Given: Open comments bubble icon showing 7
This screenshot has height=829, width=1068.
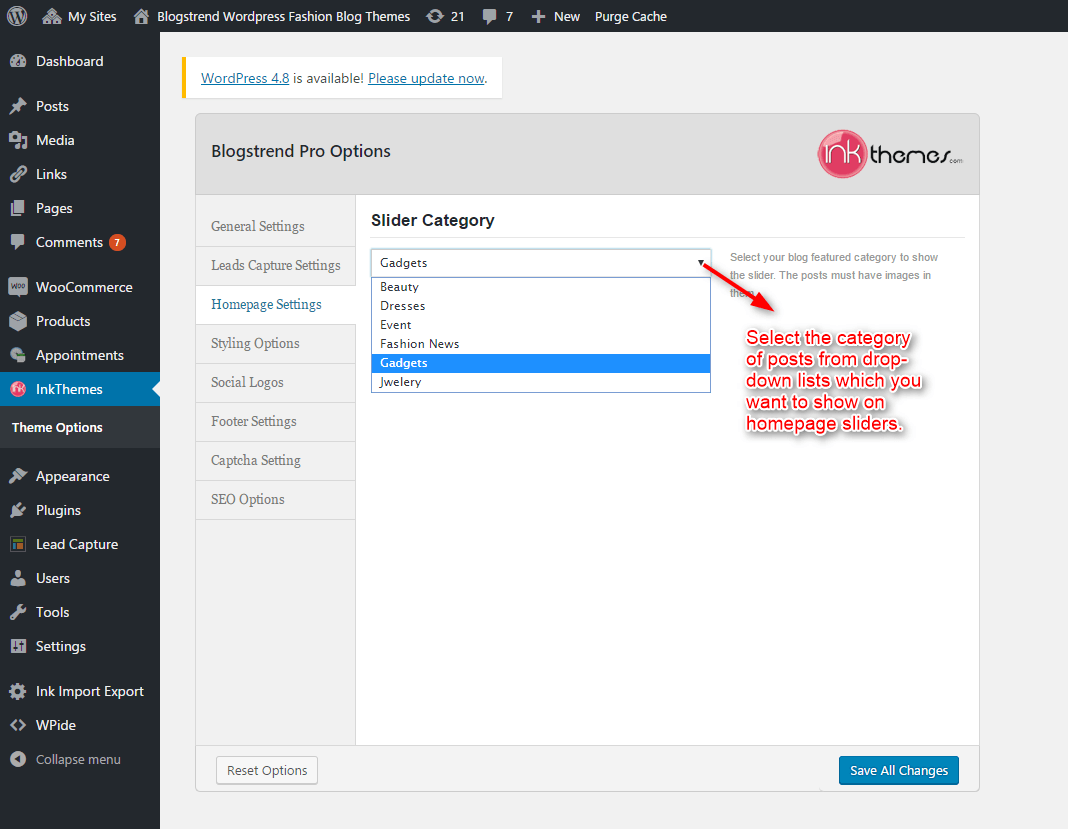Looking at the screenshot, I should [x=489, y=16].
